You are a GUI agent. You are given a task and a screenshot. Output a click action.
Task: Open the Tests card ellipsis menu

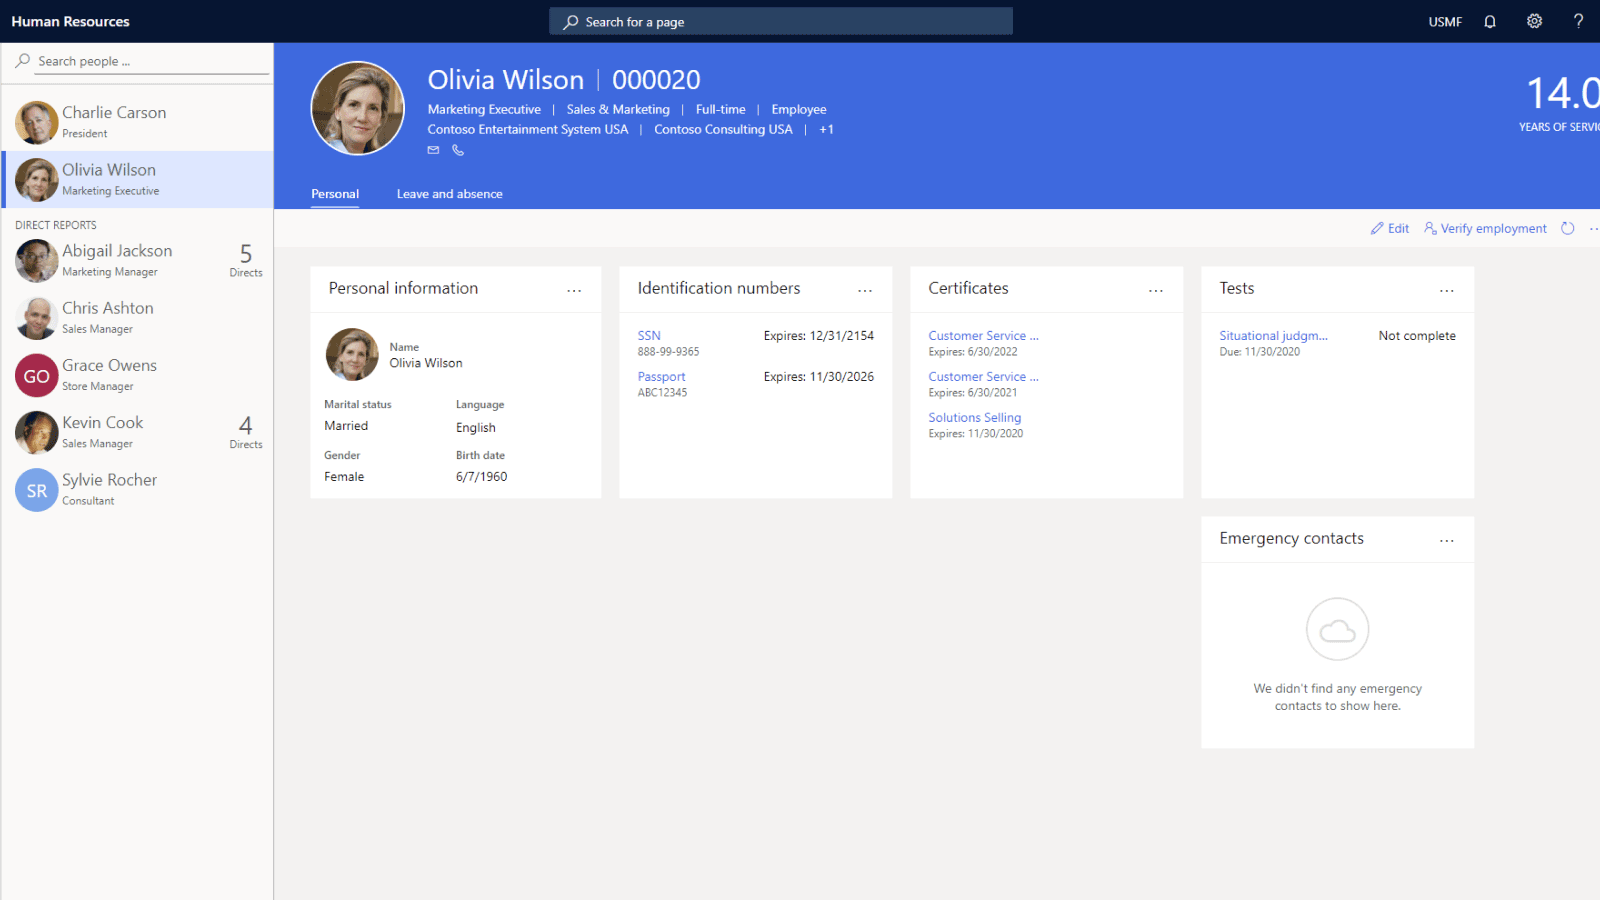1447,290
